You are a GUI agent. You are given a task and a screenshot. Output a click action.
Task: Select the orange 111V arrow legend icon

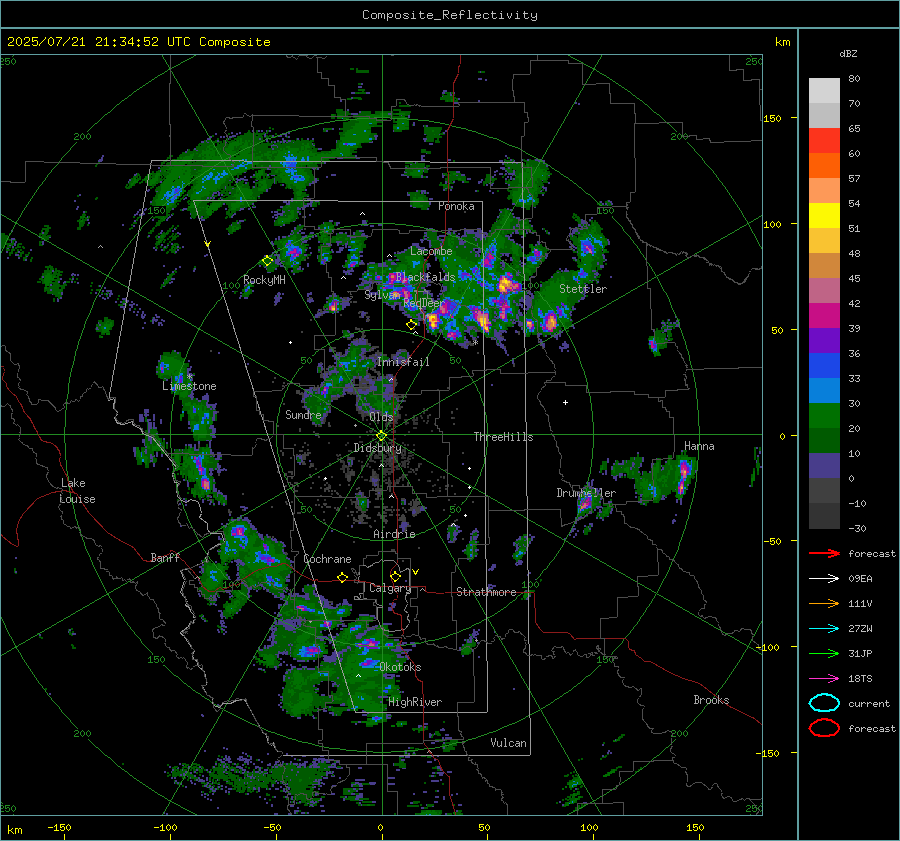824,603
